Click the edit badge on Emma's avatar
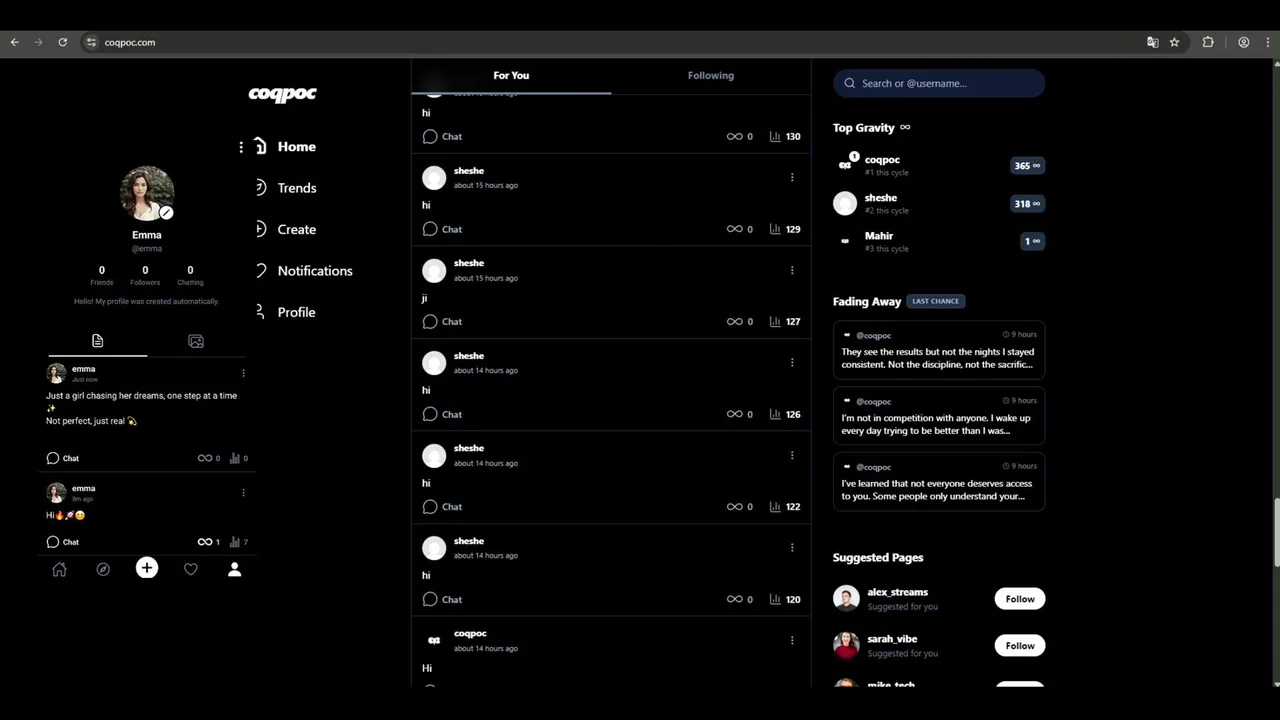1280x720 pixels. (x=167, y=212)
